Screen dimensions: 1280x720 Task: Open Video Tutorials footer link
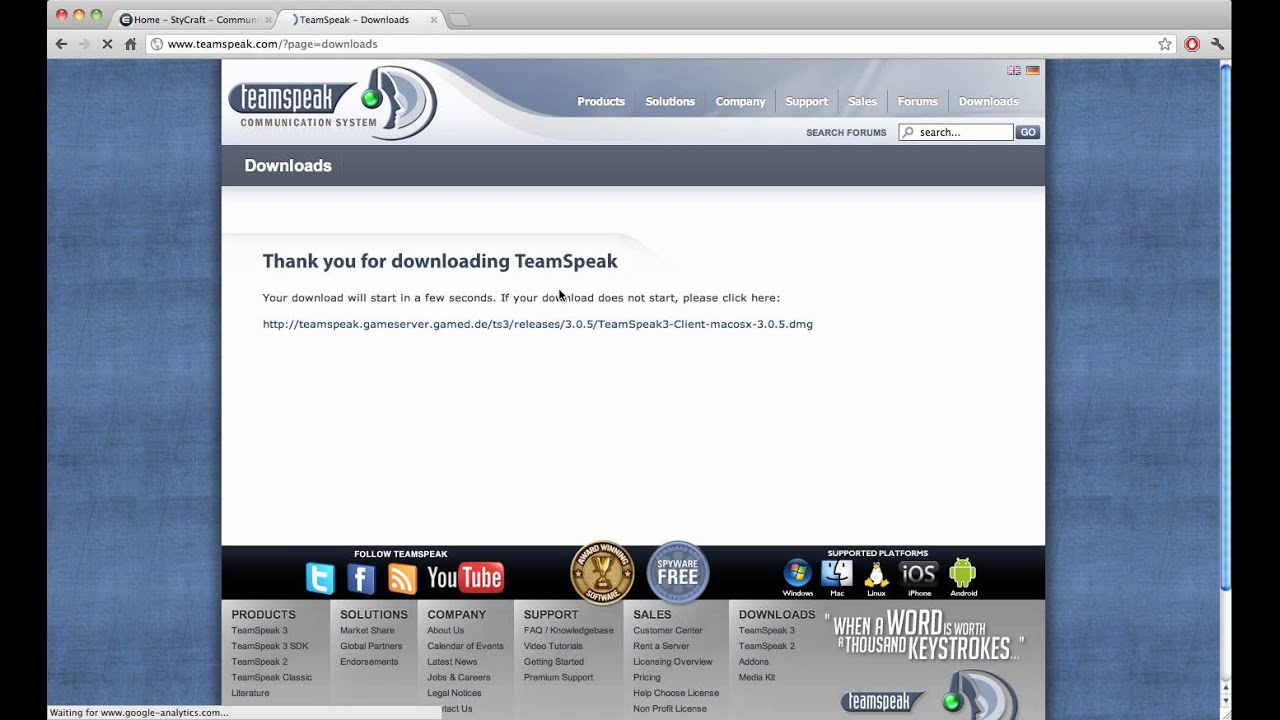(553, 646)
